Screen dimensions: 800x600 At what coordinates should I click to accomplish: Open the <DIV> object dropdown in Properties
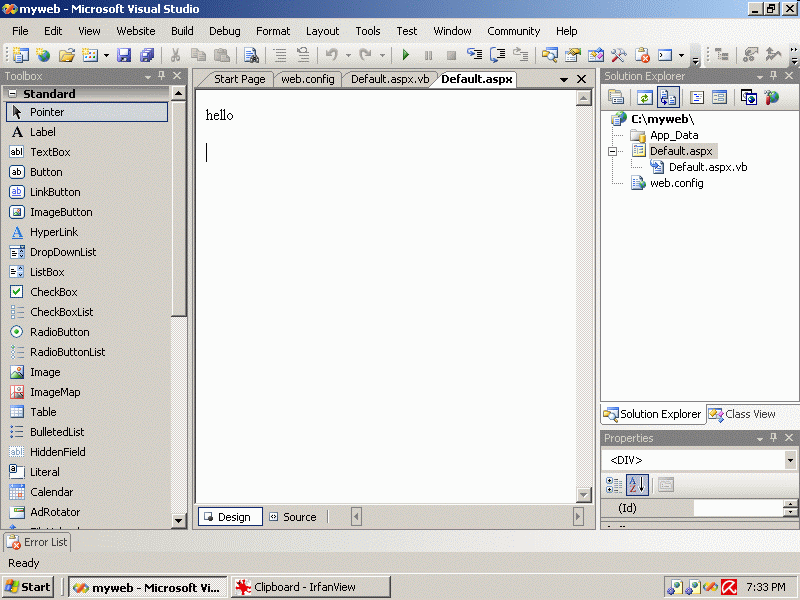click(790, 460)
